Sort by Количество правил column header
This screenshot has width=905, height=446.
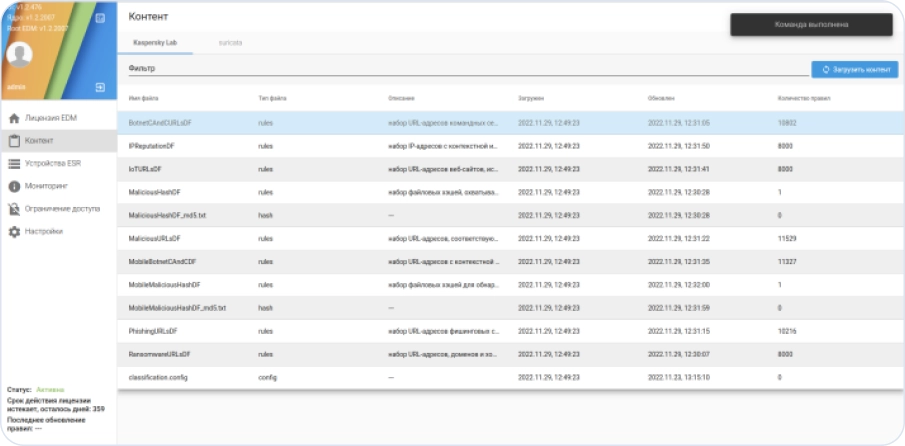tap(803, 99)
